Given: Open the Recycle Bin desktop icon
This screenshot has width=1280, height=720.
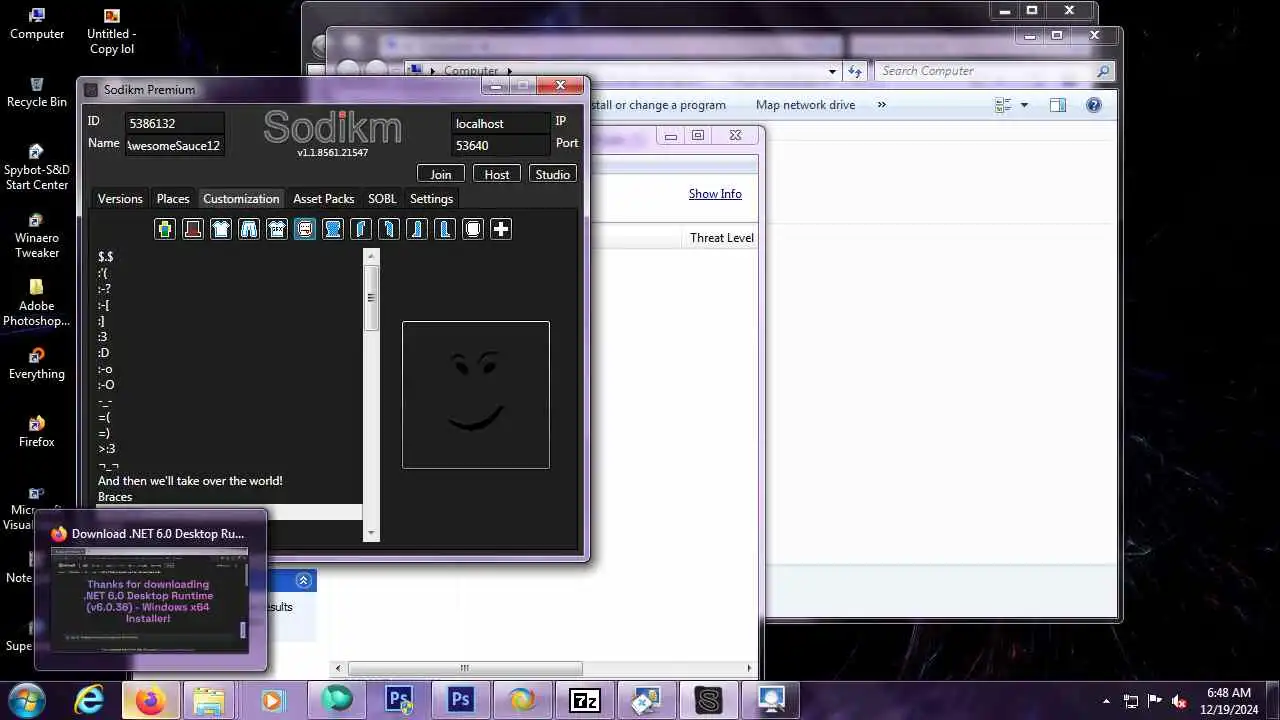Looking at the screenshot, I should (37, 92).
